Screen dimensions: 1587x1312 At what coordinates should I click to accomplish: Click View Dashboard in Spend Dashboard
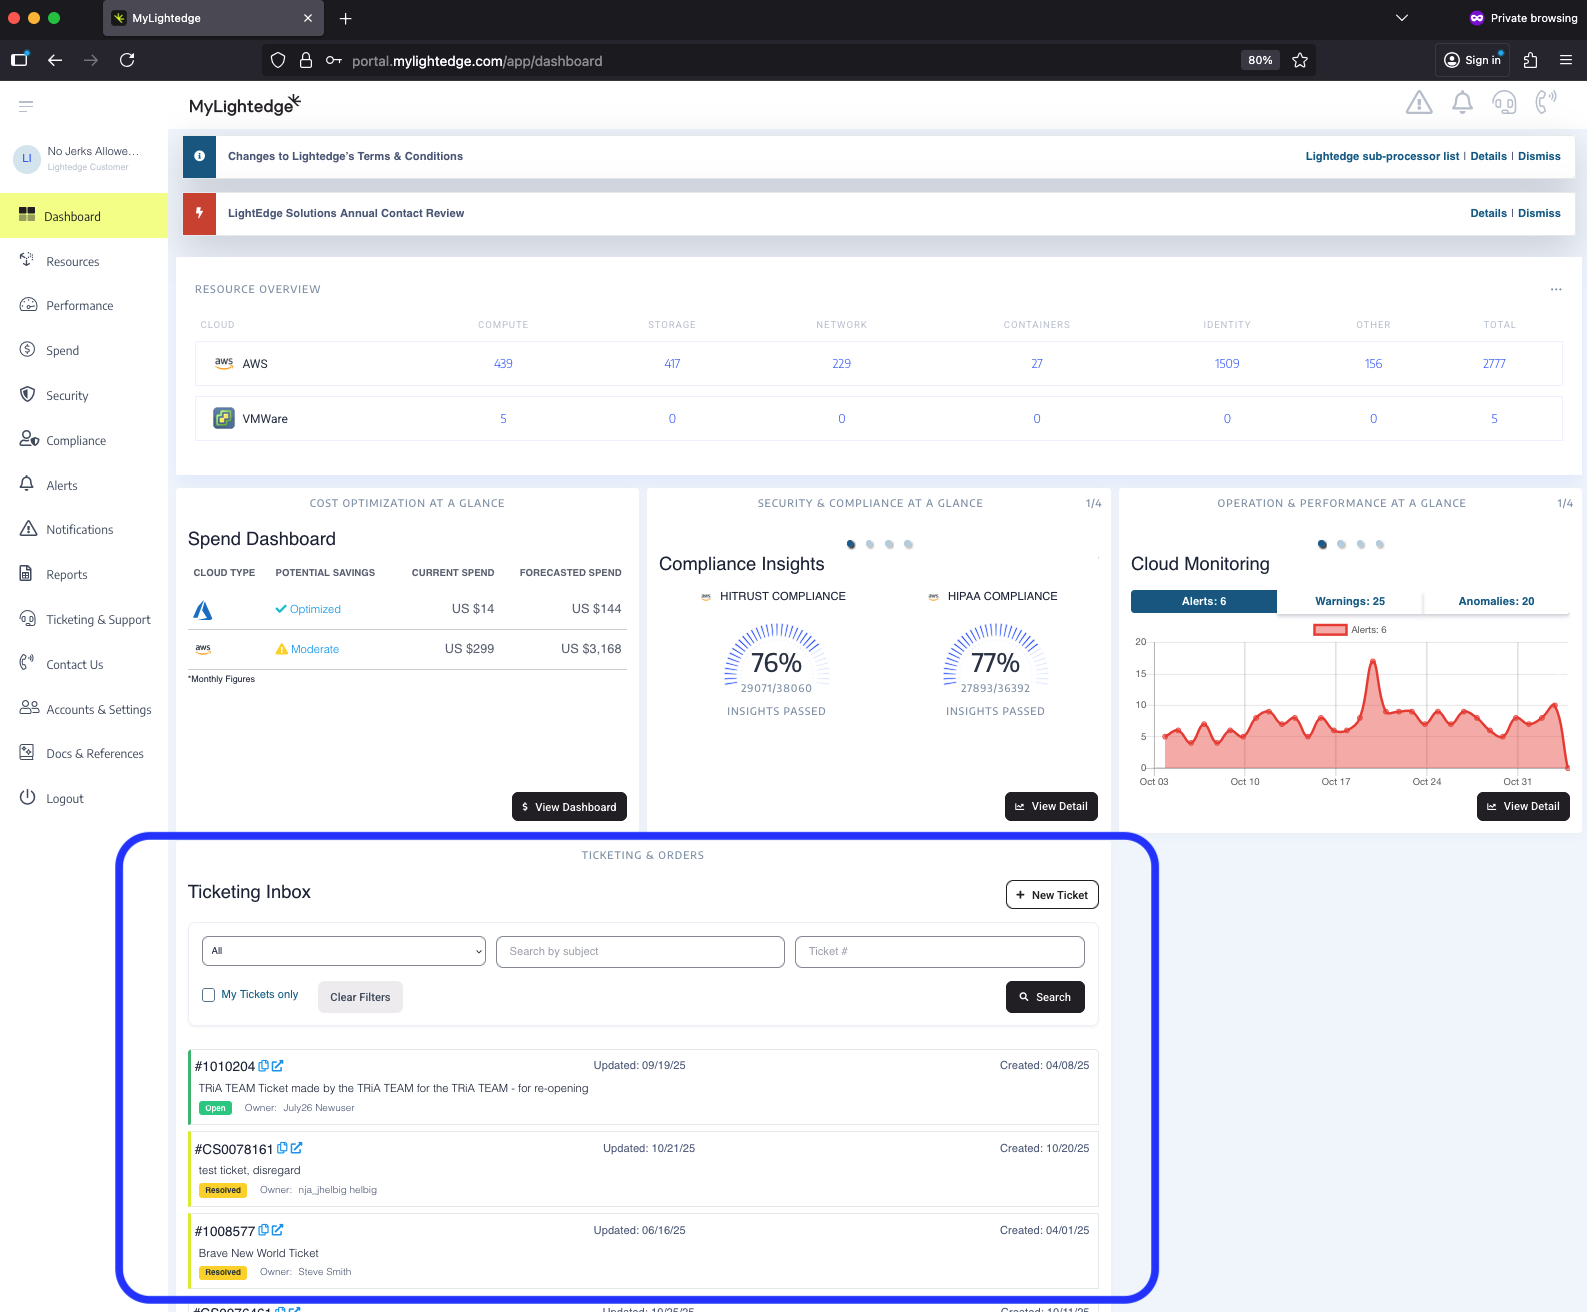coord(569,807)
